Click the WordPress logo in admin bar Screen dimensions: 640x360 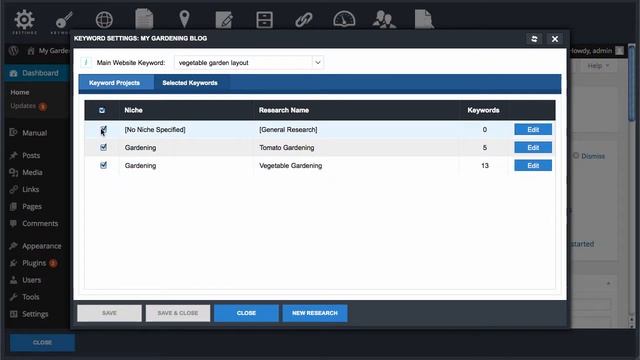13,51
